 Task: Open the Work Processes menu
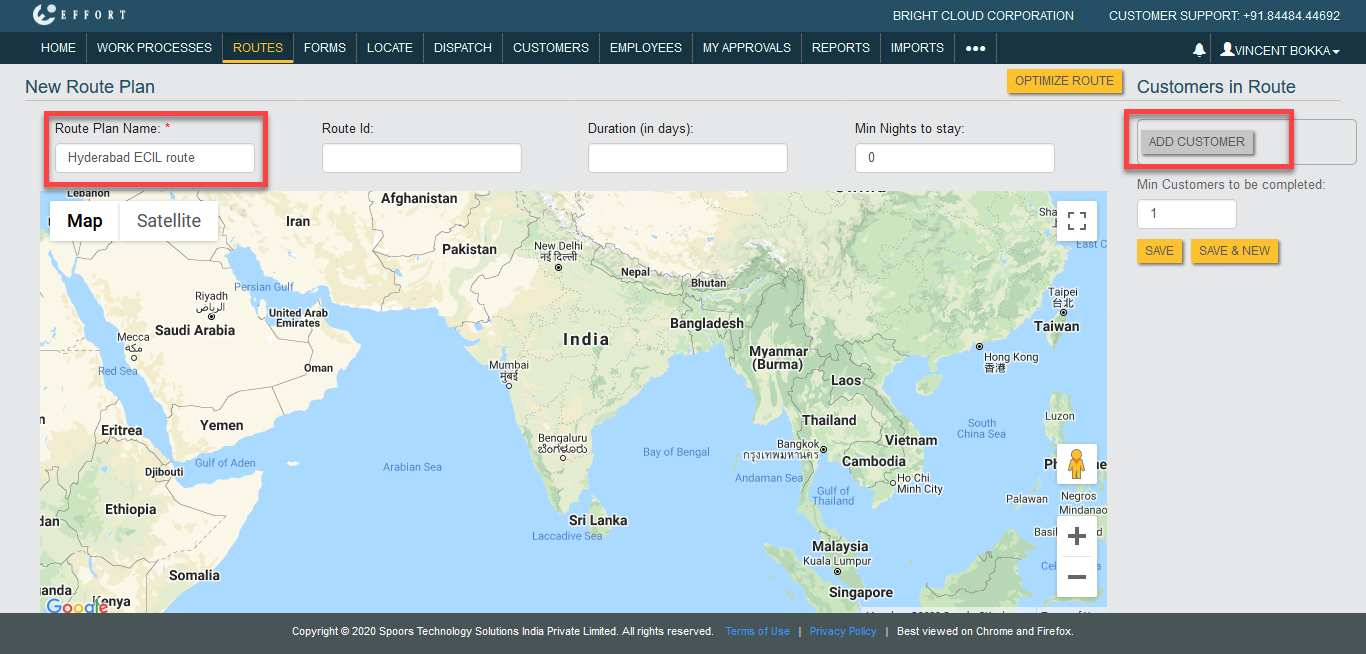pyautogui.click(x=154, y=48)
